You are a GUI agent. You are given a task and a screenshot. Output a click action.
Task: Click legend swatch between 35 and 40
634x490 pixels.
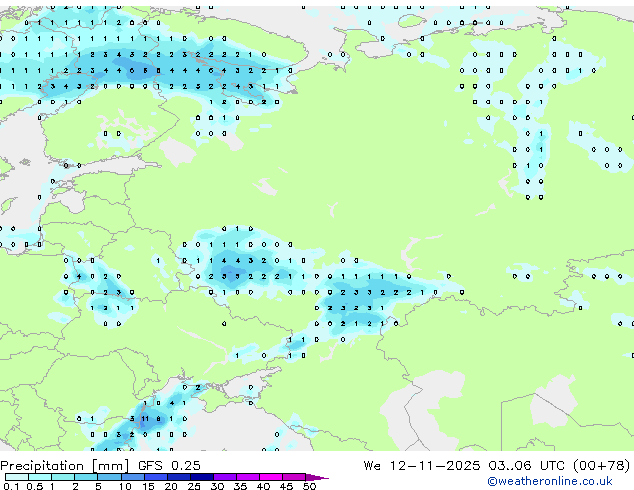point(247,477)
